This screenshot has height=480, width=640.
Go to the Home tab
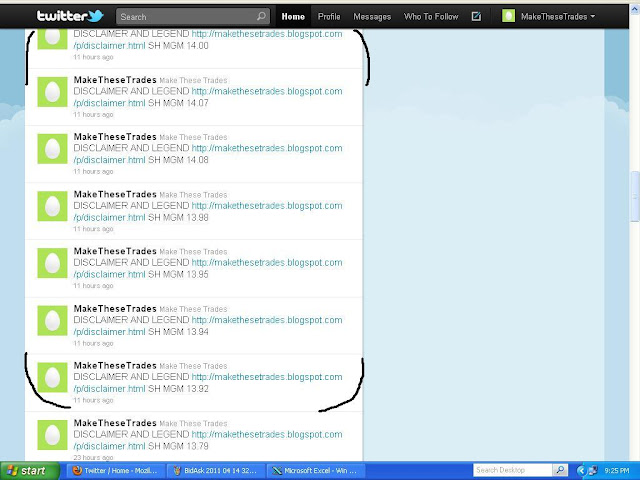293,17
